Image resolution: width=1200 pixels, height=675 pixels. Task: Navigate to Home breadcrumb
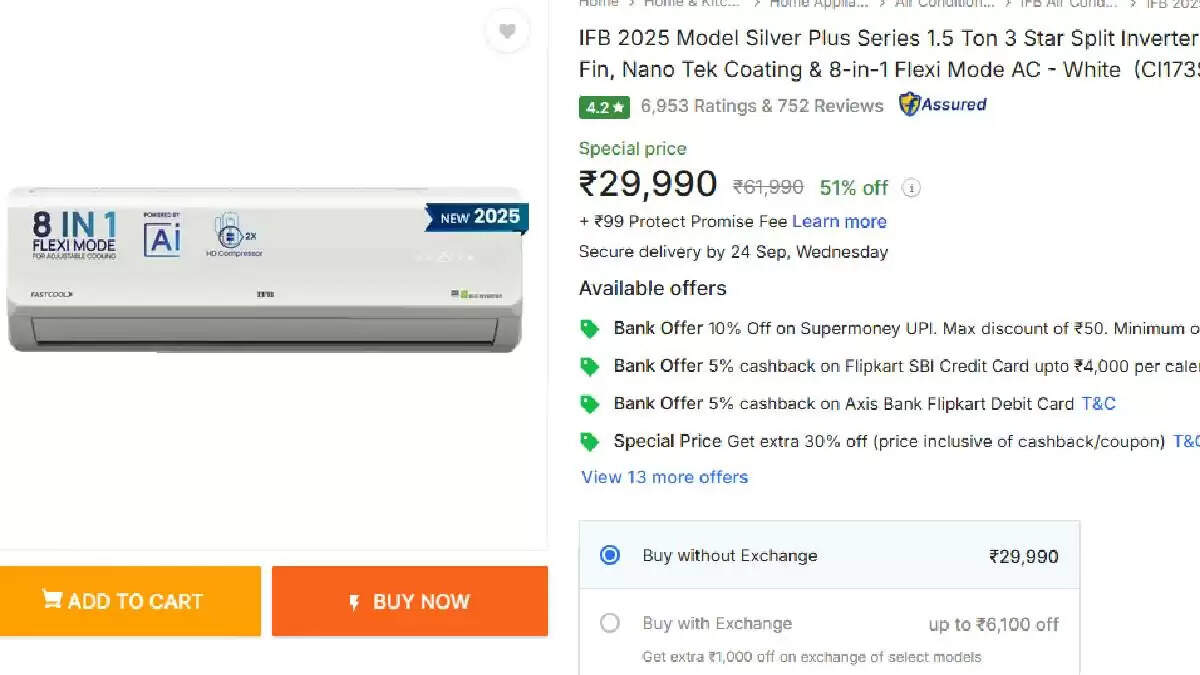pyautogui.click(x=597, y=4)
